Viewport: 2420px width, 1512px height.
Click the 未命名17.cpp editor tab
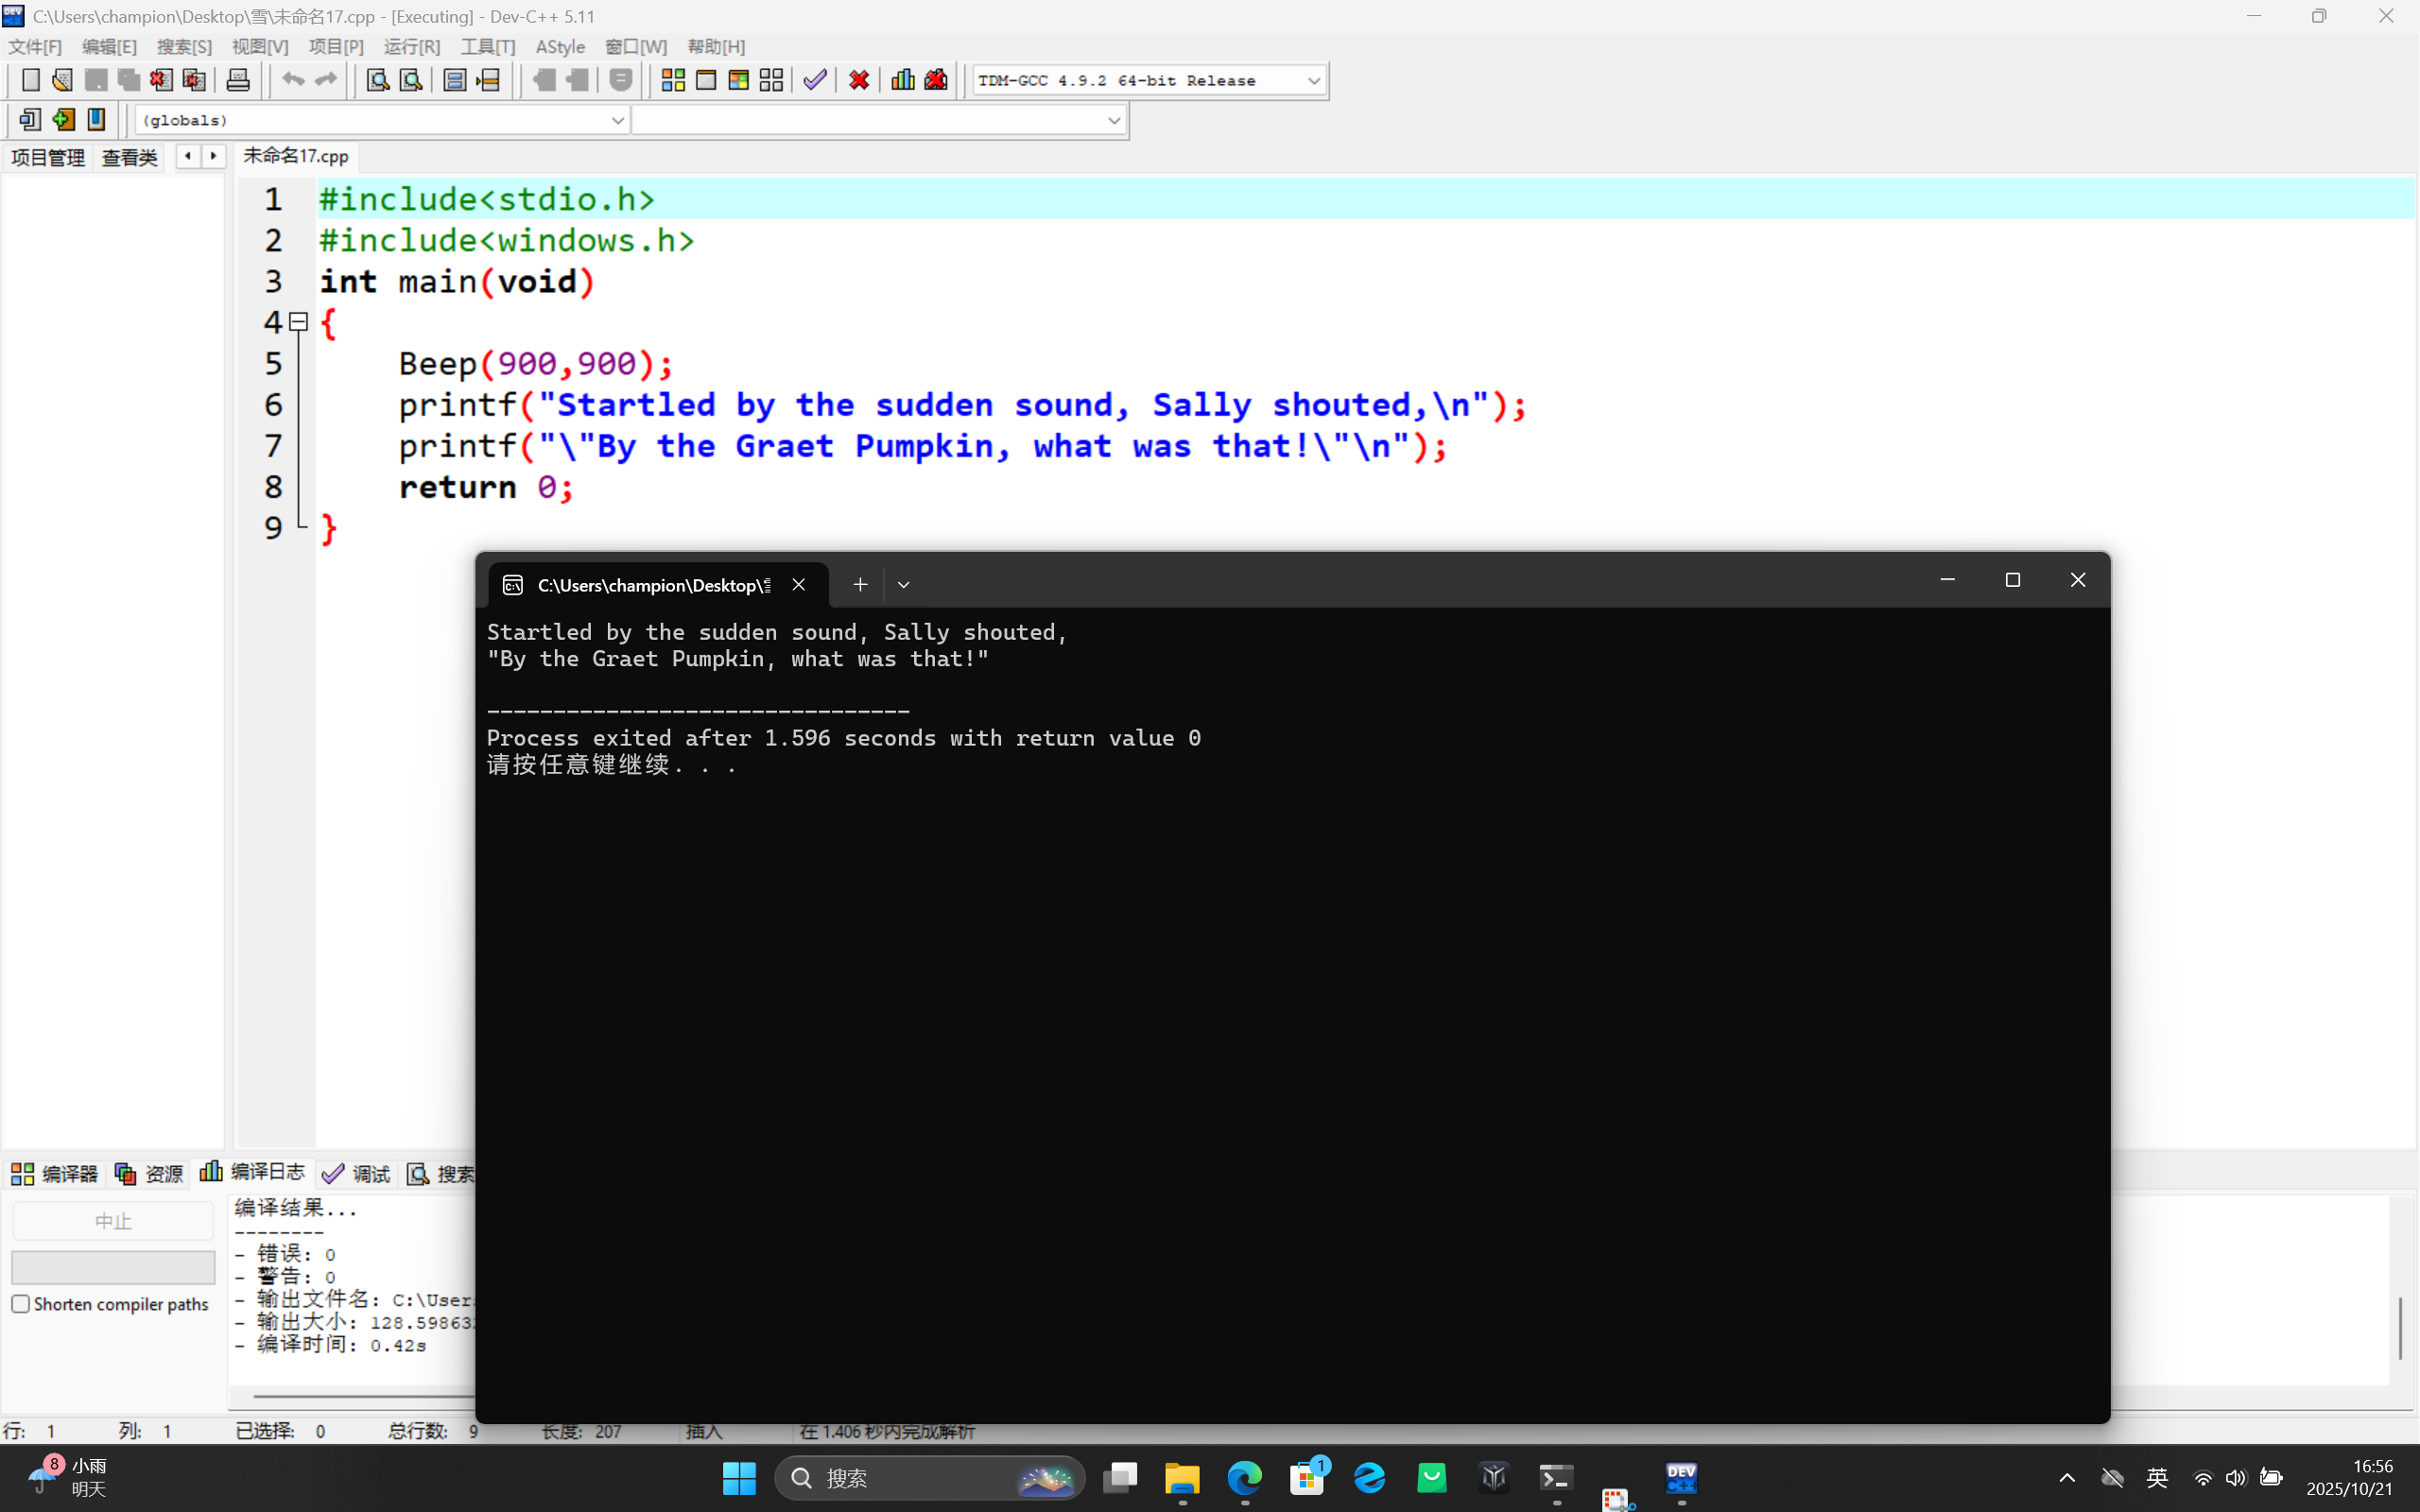tap(296, 157)
